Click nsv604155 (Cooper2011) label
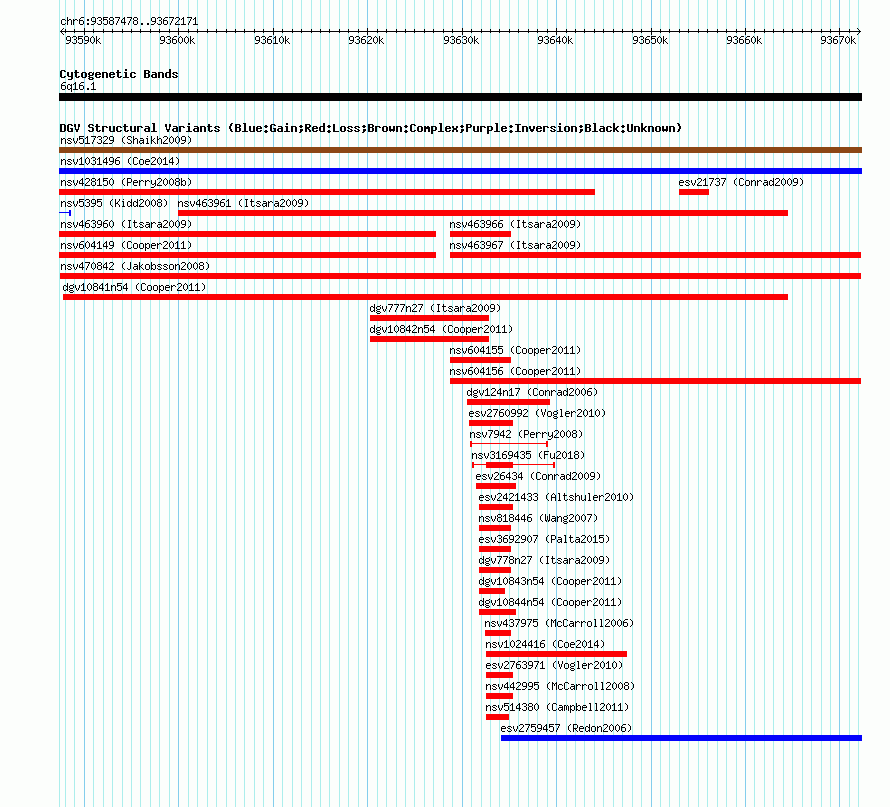Image resolution: width=890 pixels, height=807 pixels. click(515, 350)
